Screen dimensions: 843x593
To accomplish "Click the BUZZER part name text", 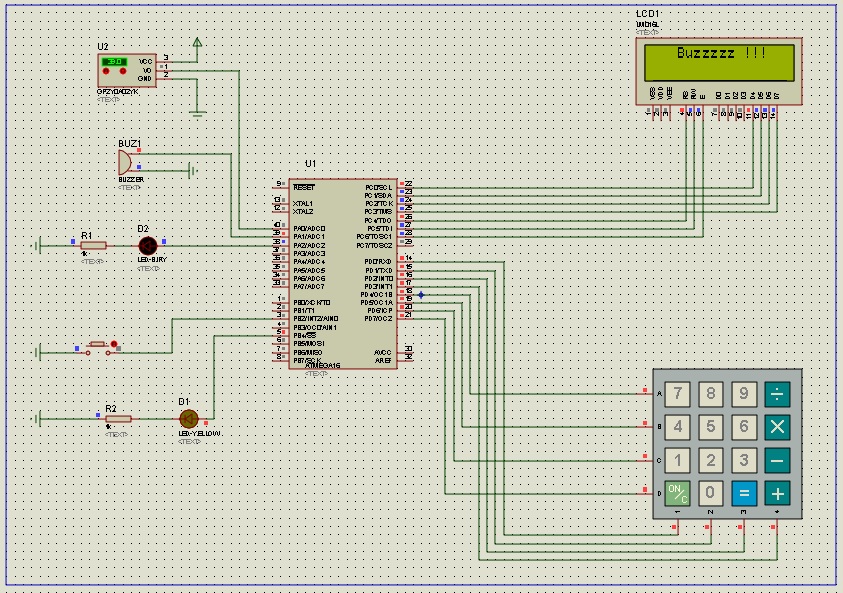I will (131, 180).
